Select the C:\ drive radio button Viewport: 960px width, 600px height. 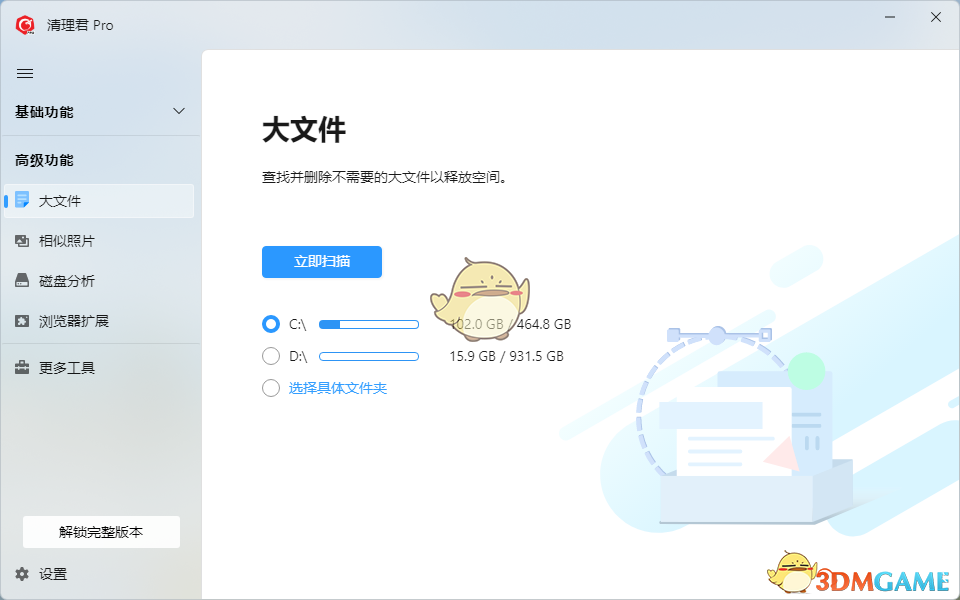[271, 324]
